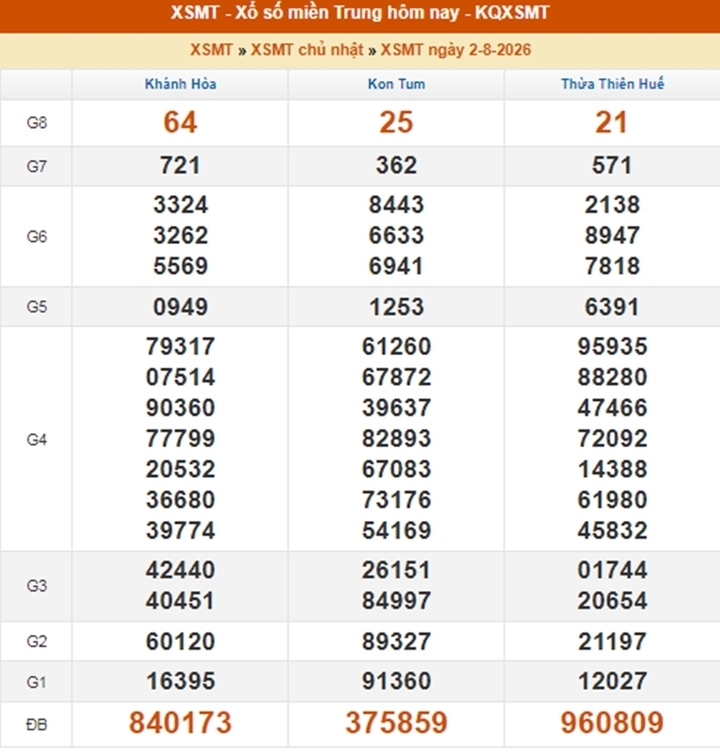Click G6 number 5569
The image size is (720, 754).
(180, 266)
